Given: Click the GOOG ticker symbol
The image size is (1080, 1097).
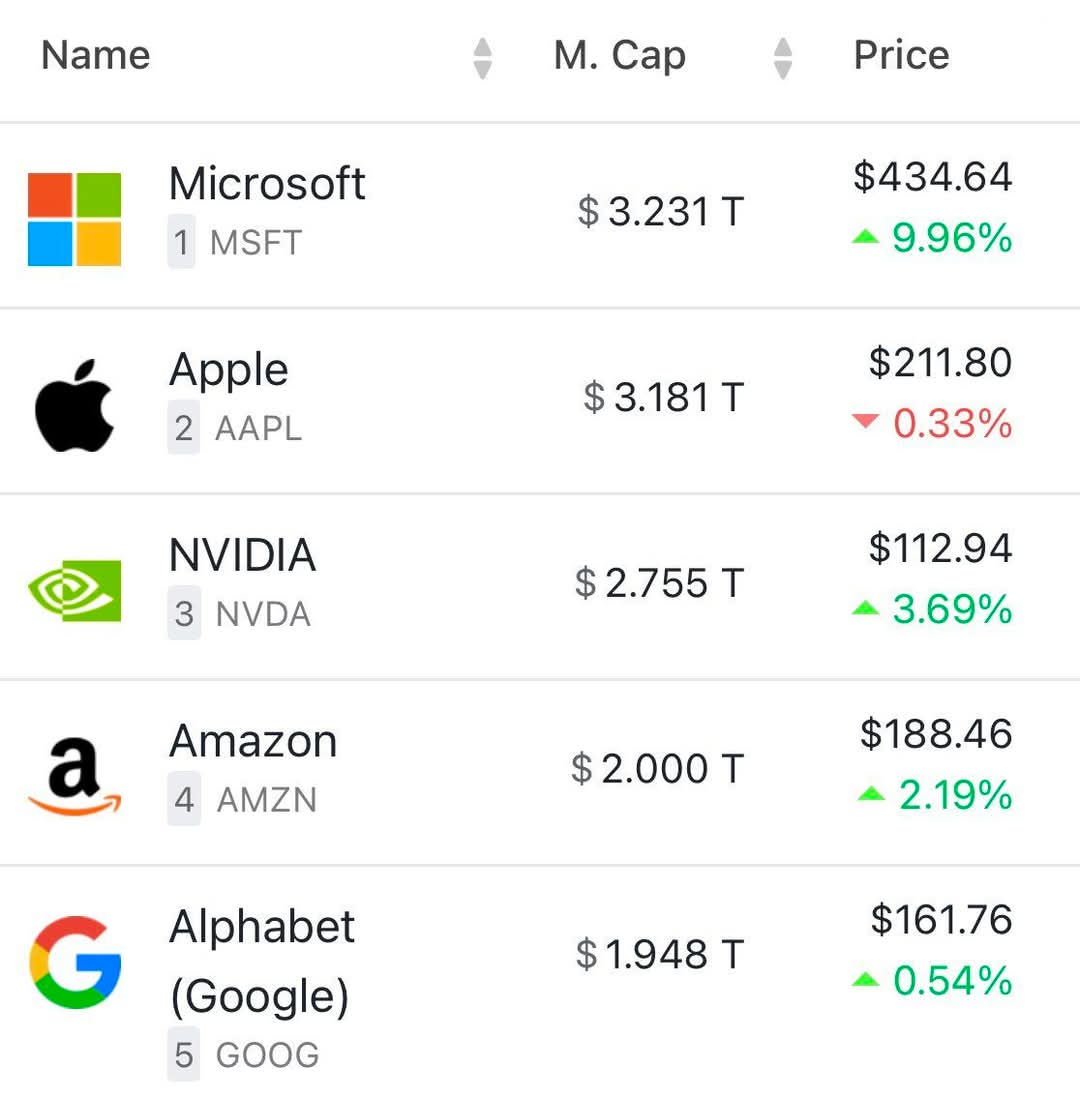Looking at the screenshot, I should point(267,1055).
